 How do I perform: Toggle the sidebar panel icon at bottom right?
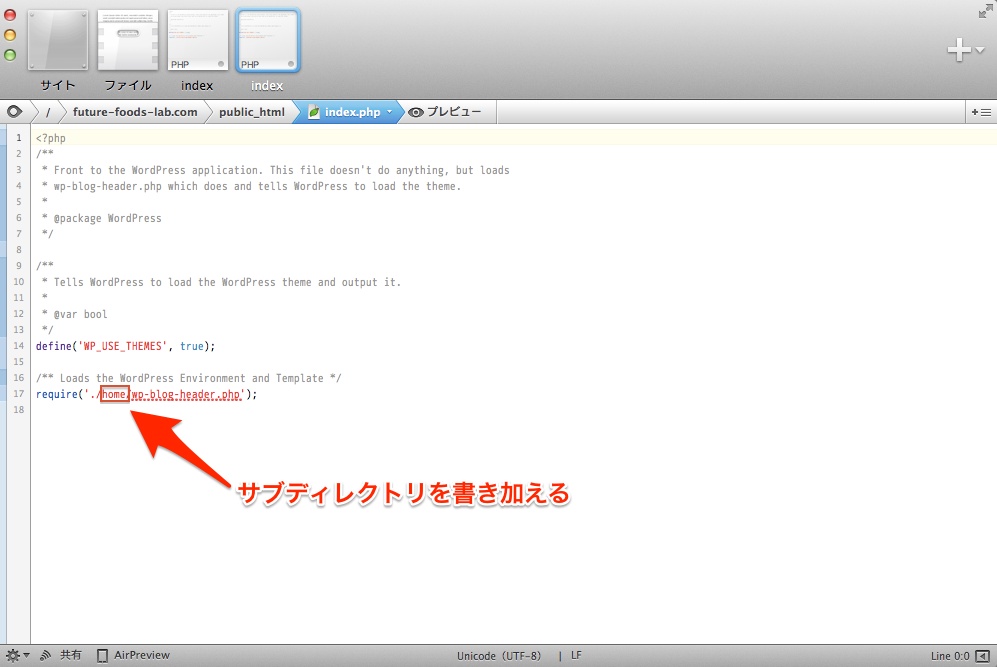point(983,656)
